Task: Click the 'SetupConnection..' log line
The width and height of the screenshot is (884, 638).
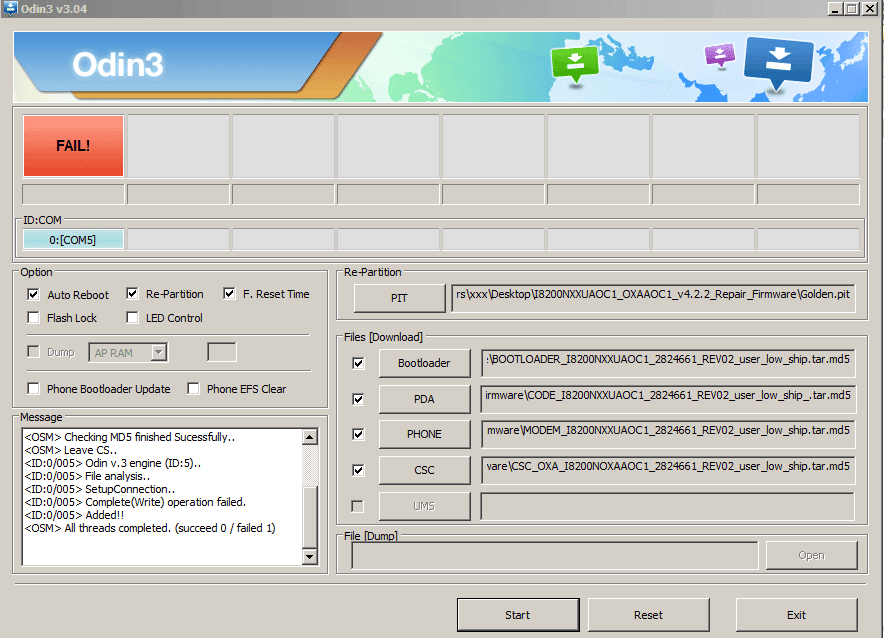Action: click(x=99, y=489)
